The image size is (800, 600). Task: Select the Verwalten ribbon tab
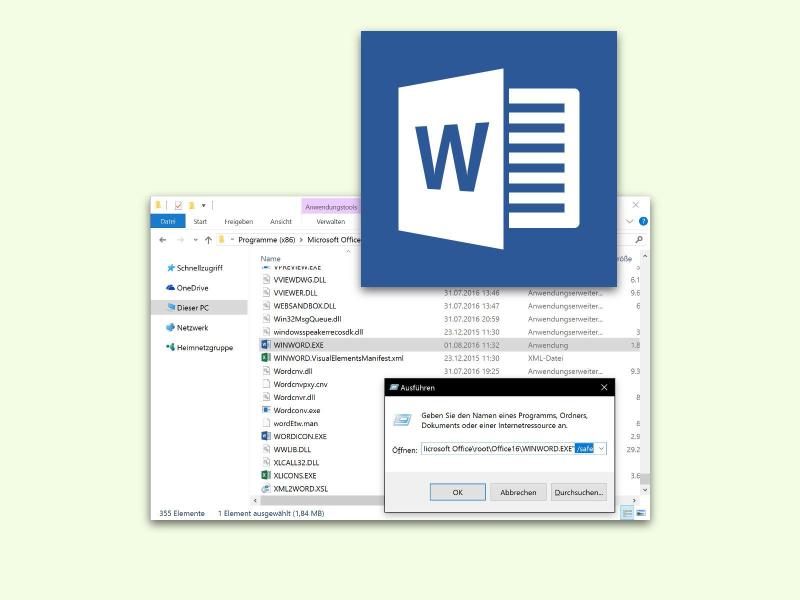click(x=331, y=221)
